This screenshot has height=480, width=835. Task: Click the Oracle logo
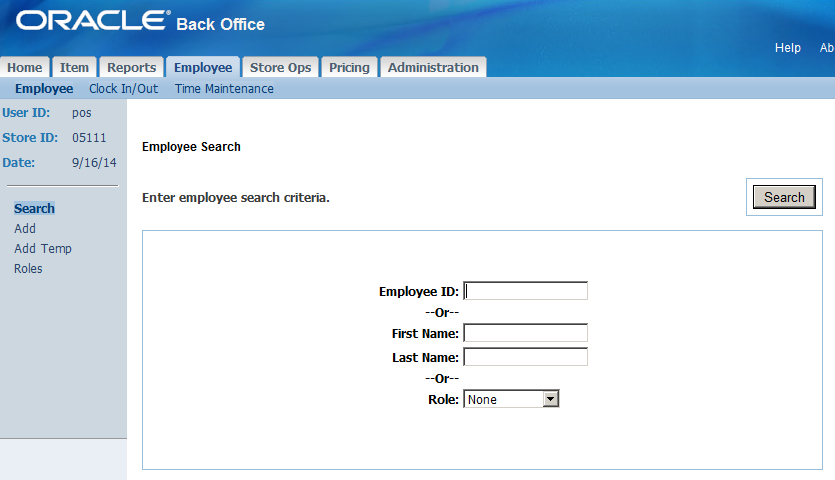pyautogui.click(x=93, y=21)
